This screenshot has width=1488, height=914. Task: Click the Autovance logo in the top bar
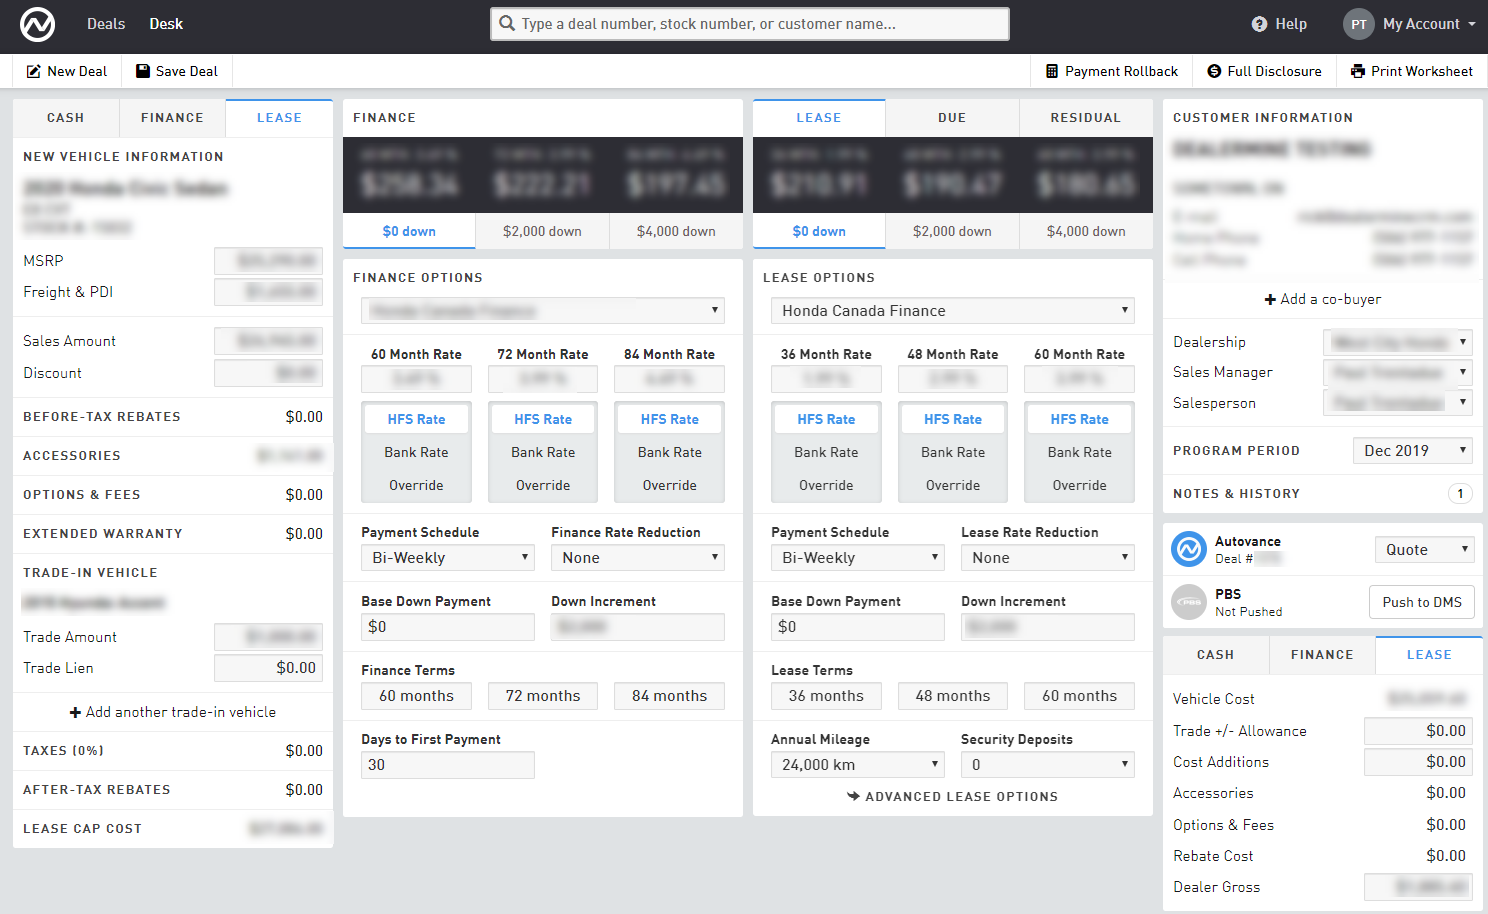pos(37,24)
